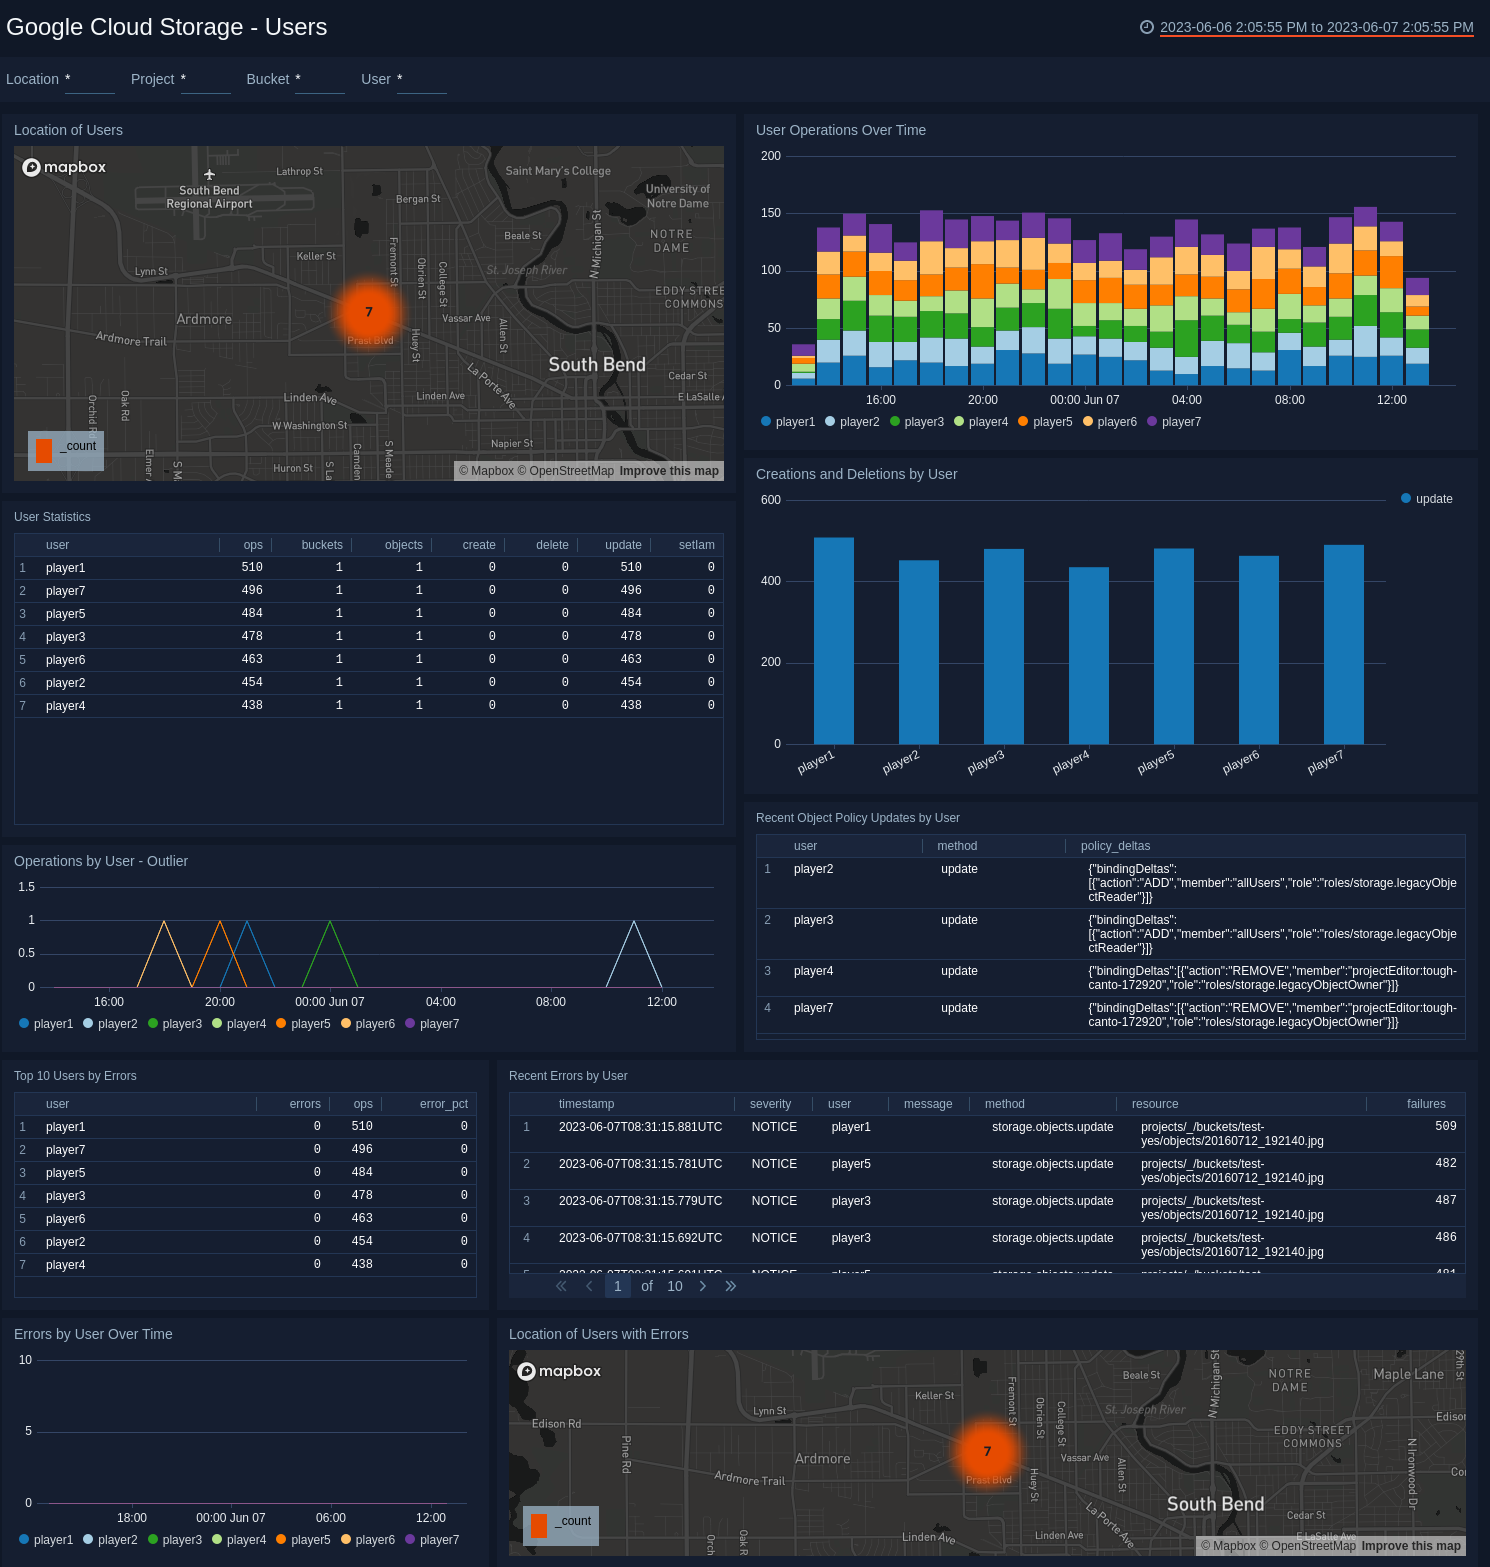Select player2 row in Recent Object Policy Updates

[1111, 883]
